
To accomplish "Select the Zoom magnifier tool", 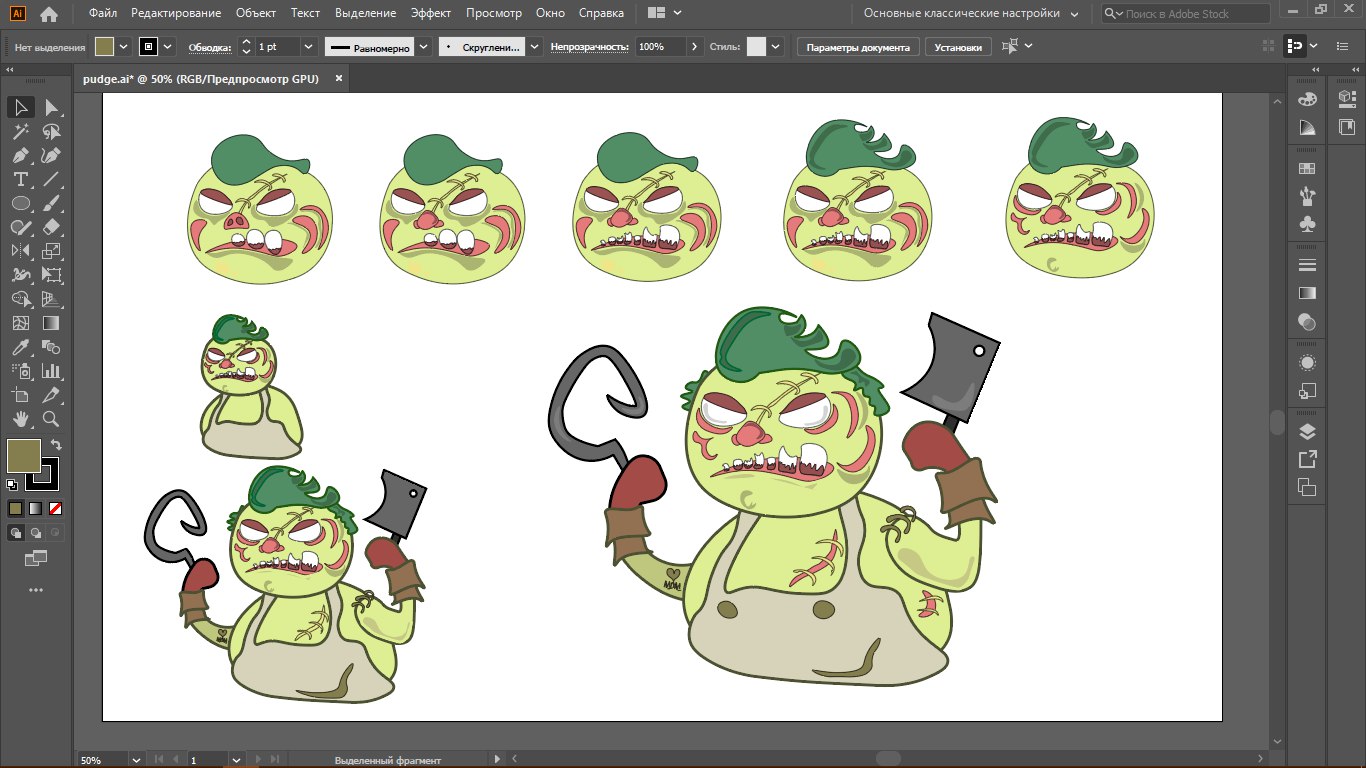I will pos(51,419).
